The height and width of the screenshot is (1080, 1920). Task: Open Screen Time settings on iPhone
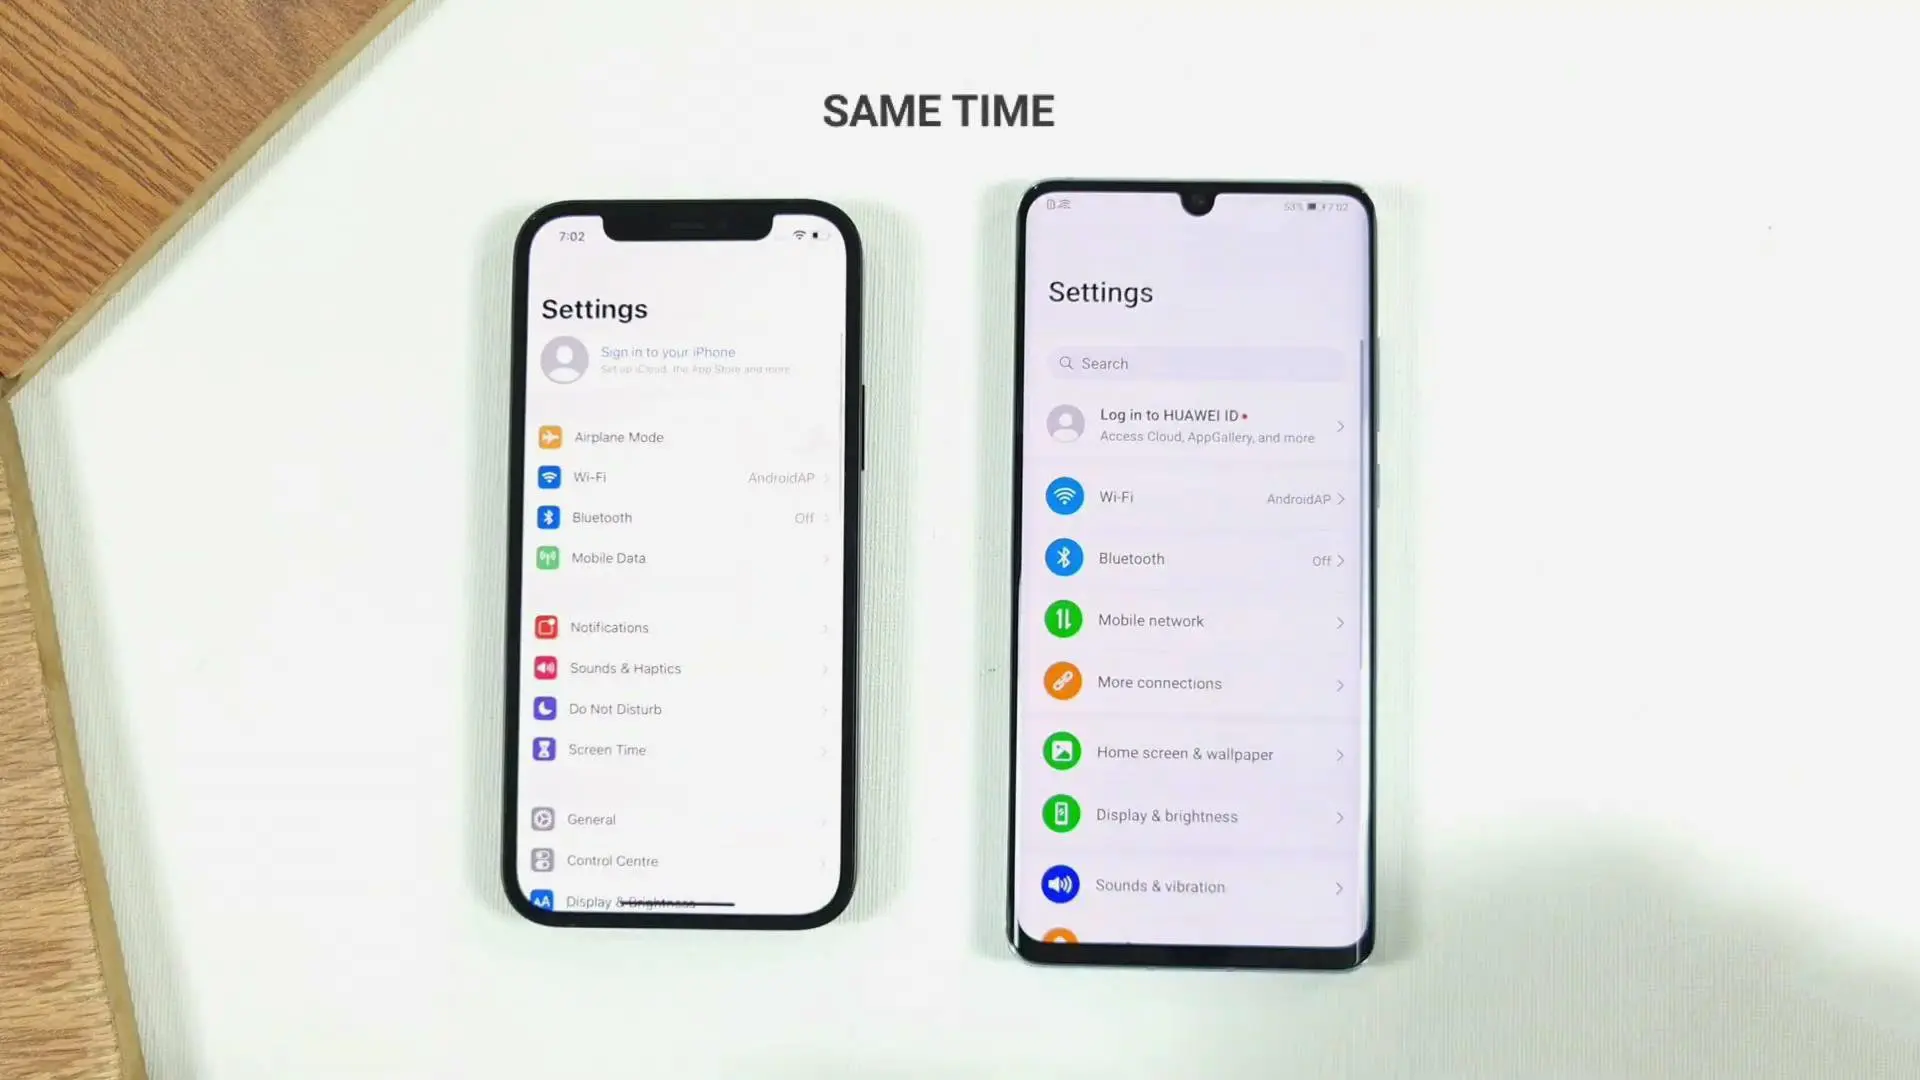pyautogui.click(x=607, y=749)
